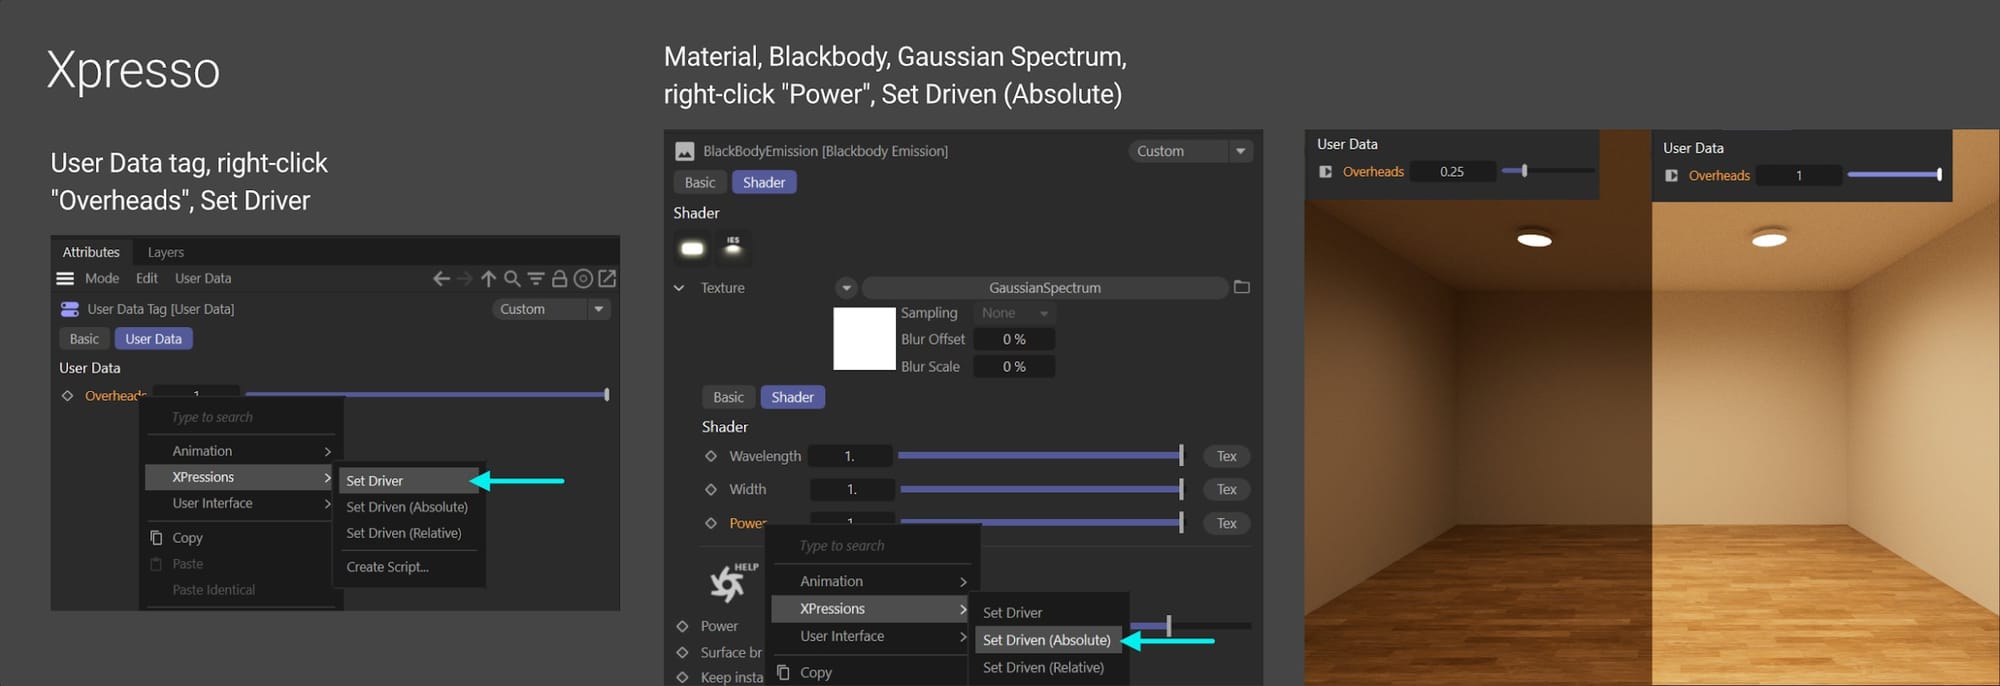Open the Mode menu
The height and width of the screenshot is (686, 2000).
102,278
